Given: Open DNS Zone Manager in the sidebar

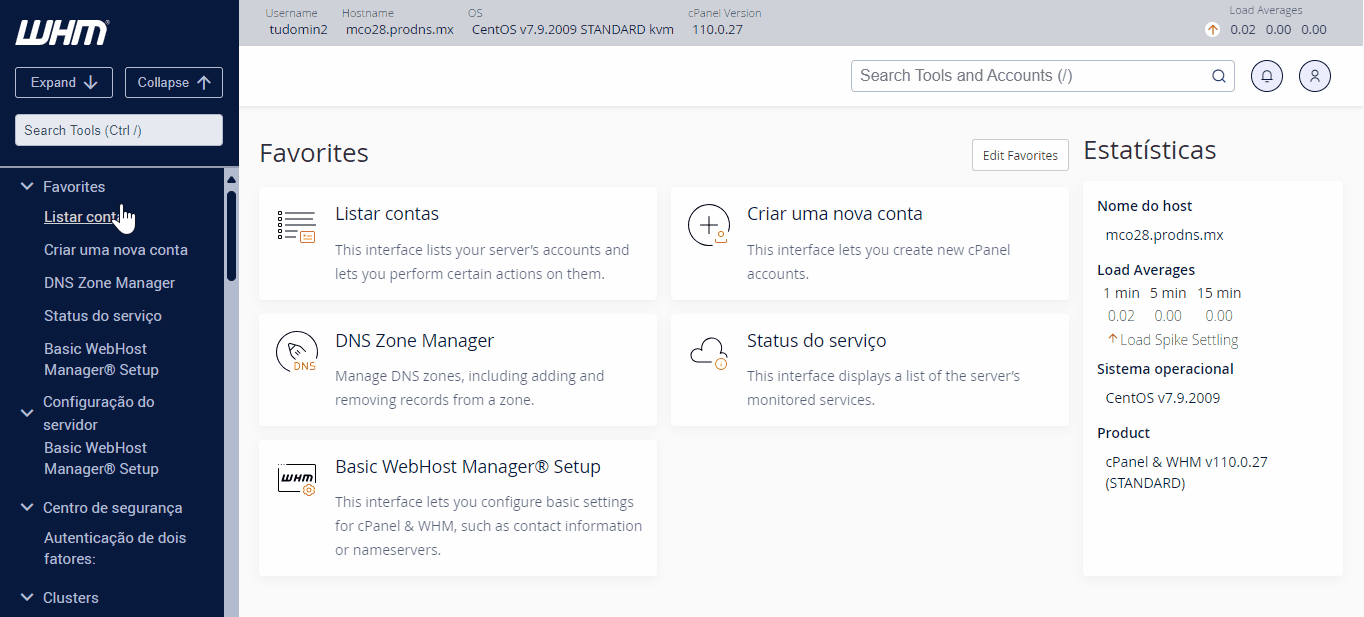Looking at the screenshot, I should click(110, 283).
